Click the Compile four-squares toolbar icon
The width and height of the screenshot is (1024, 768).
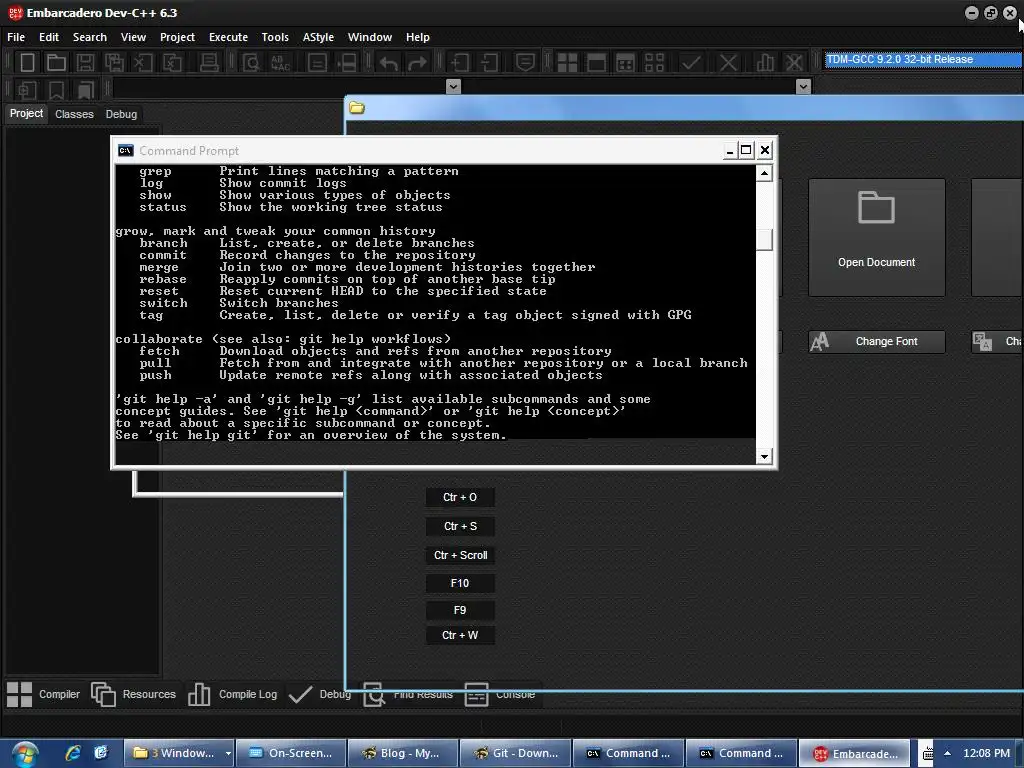click(x=567, y=63)
